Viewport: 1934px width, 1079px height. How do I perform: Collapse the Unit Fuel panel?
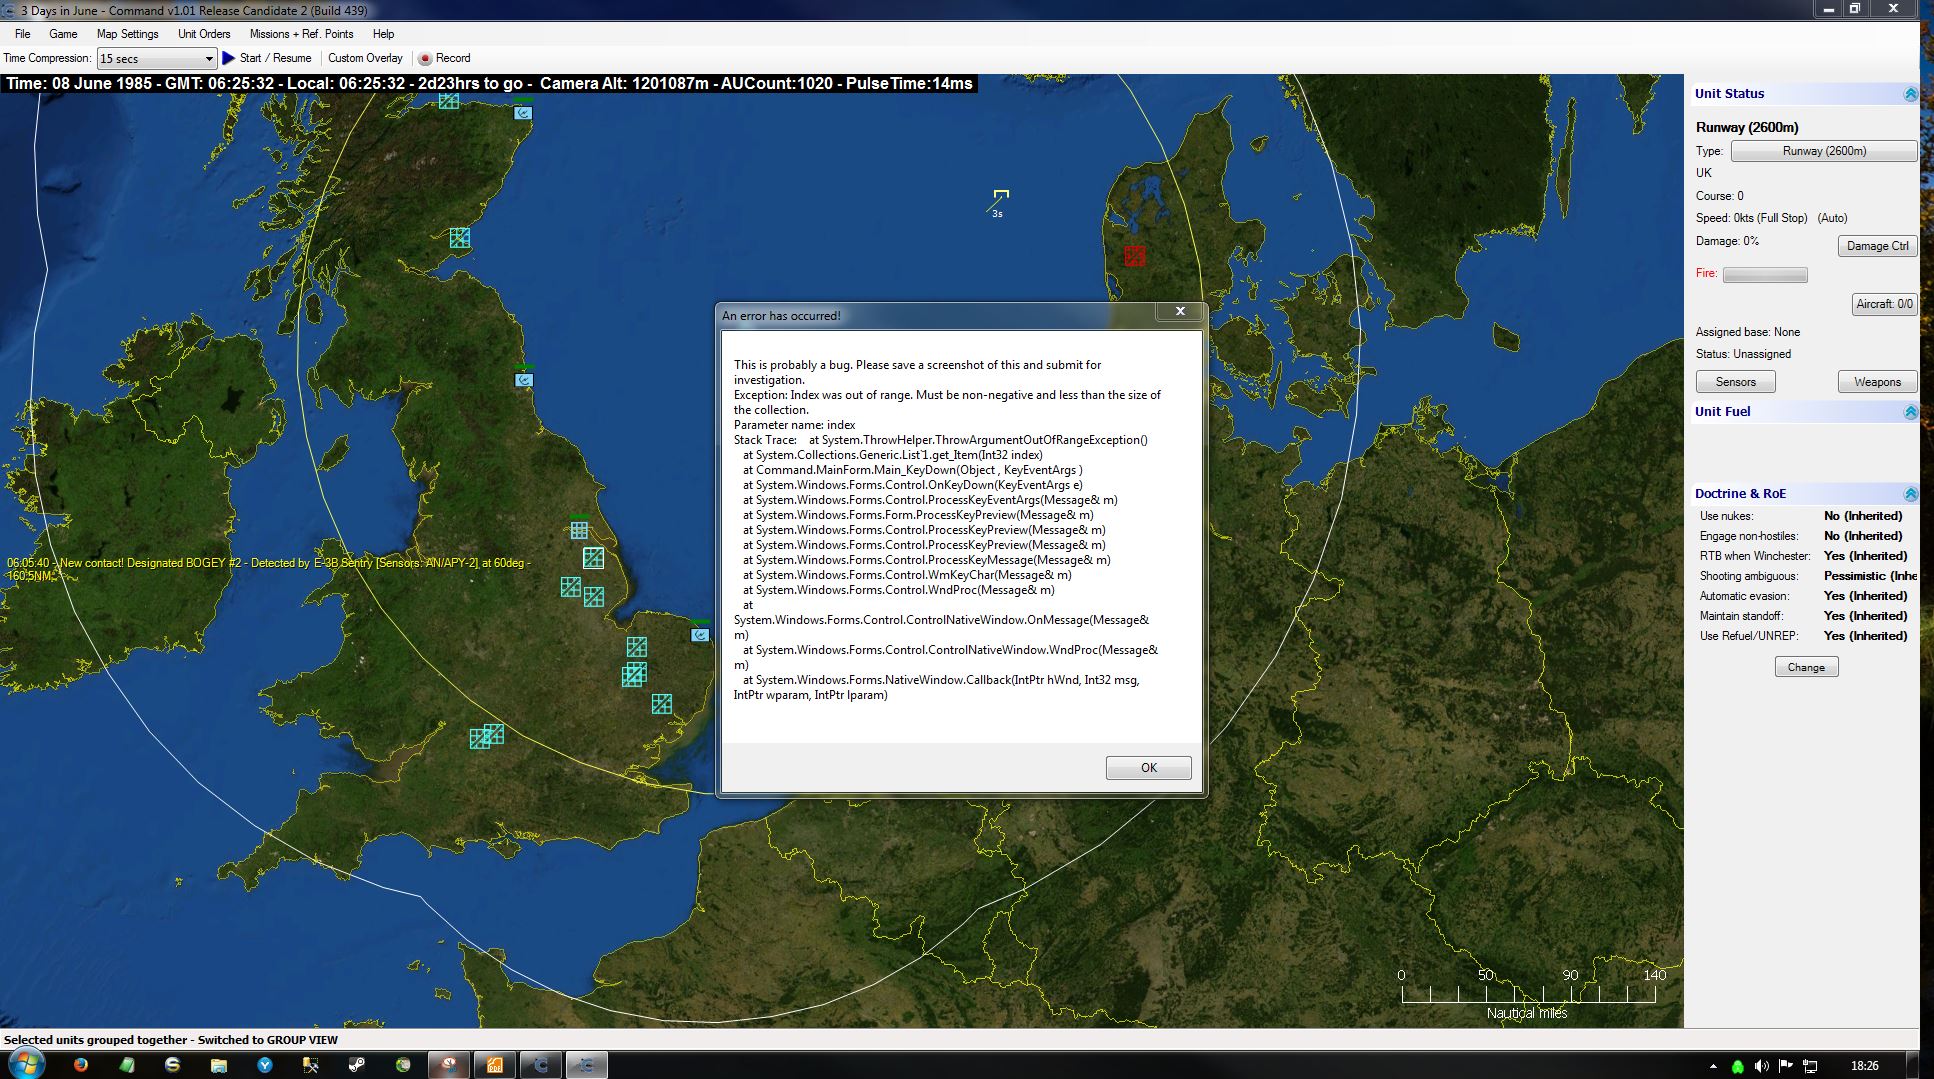[1910, 412]
